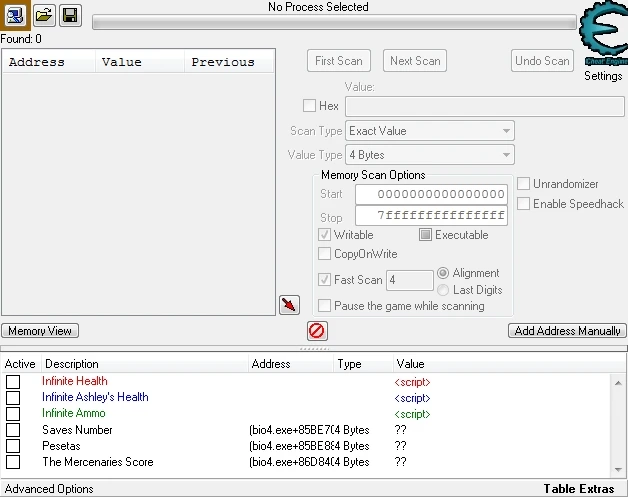The height and width of the screenshot is (497, 628).
Task: Freeze the Pesetas entry checkbox
Action: [x=13, y=446]
